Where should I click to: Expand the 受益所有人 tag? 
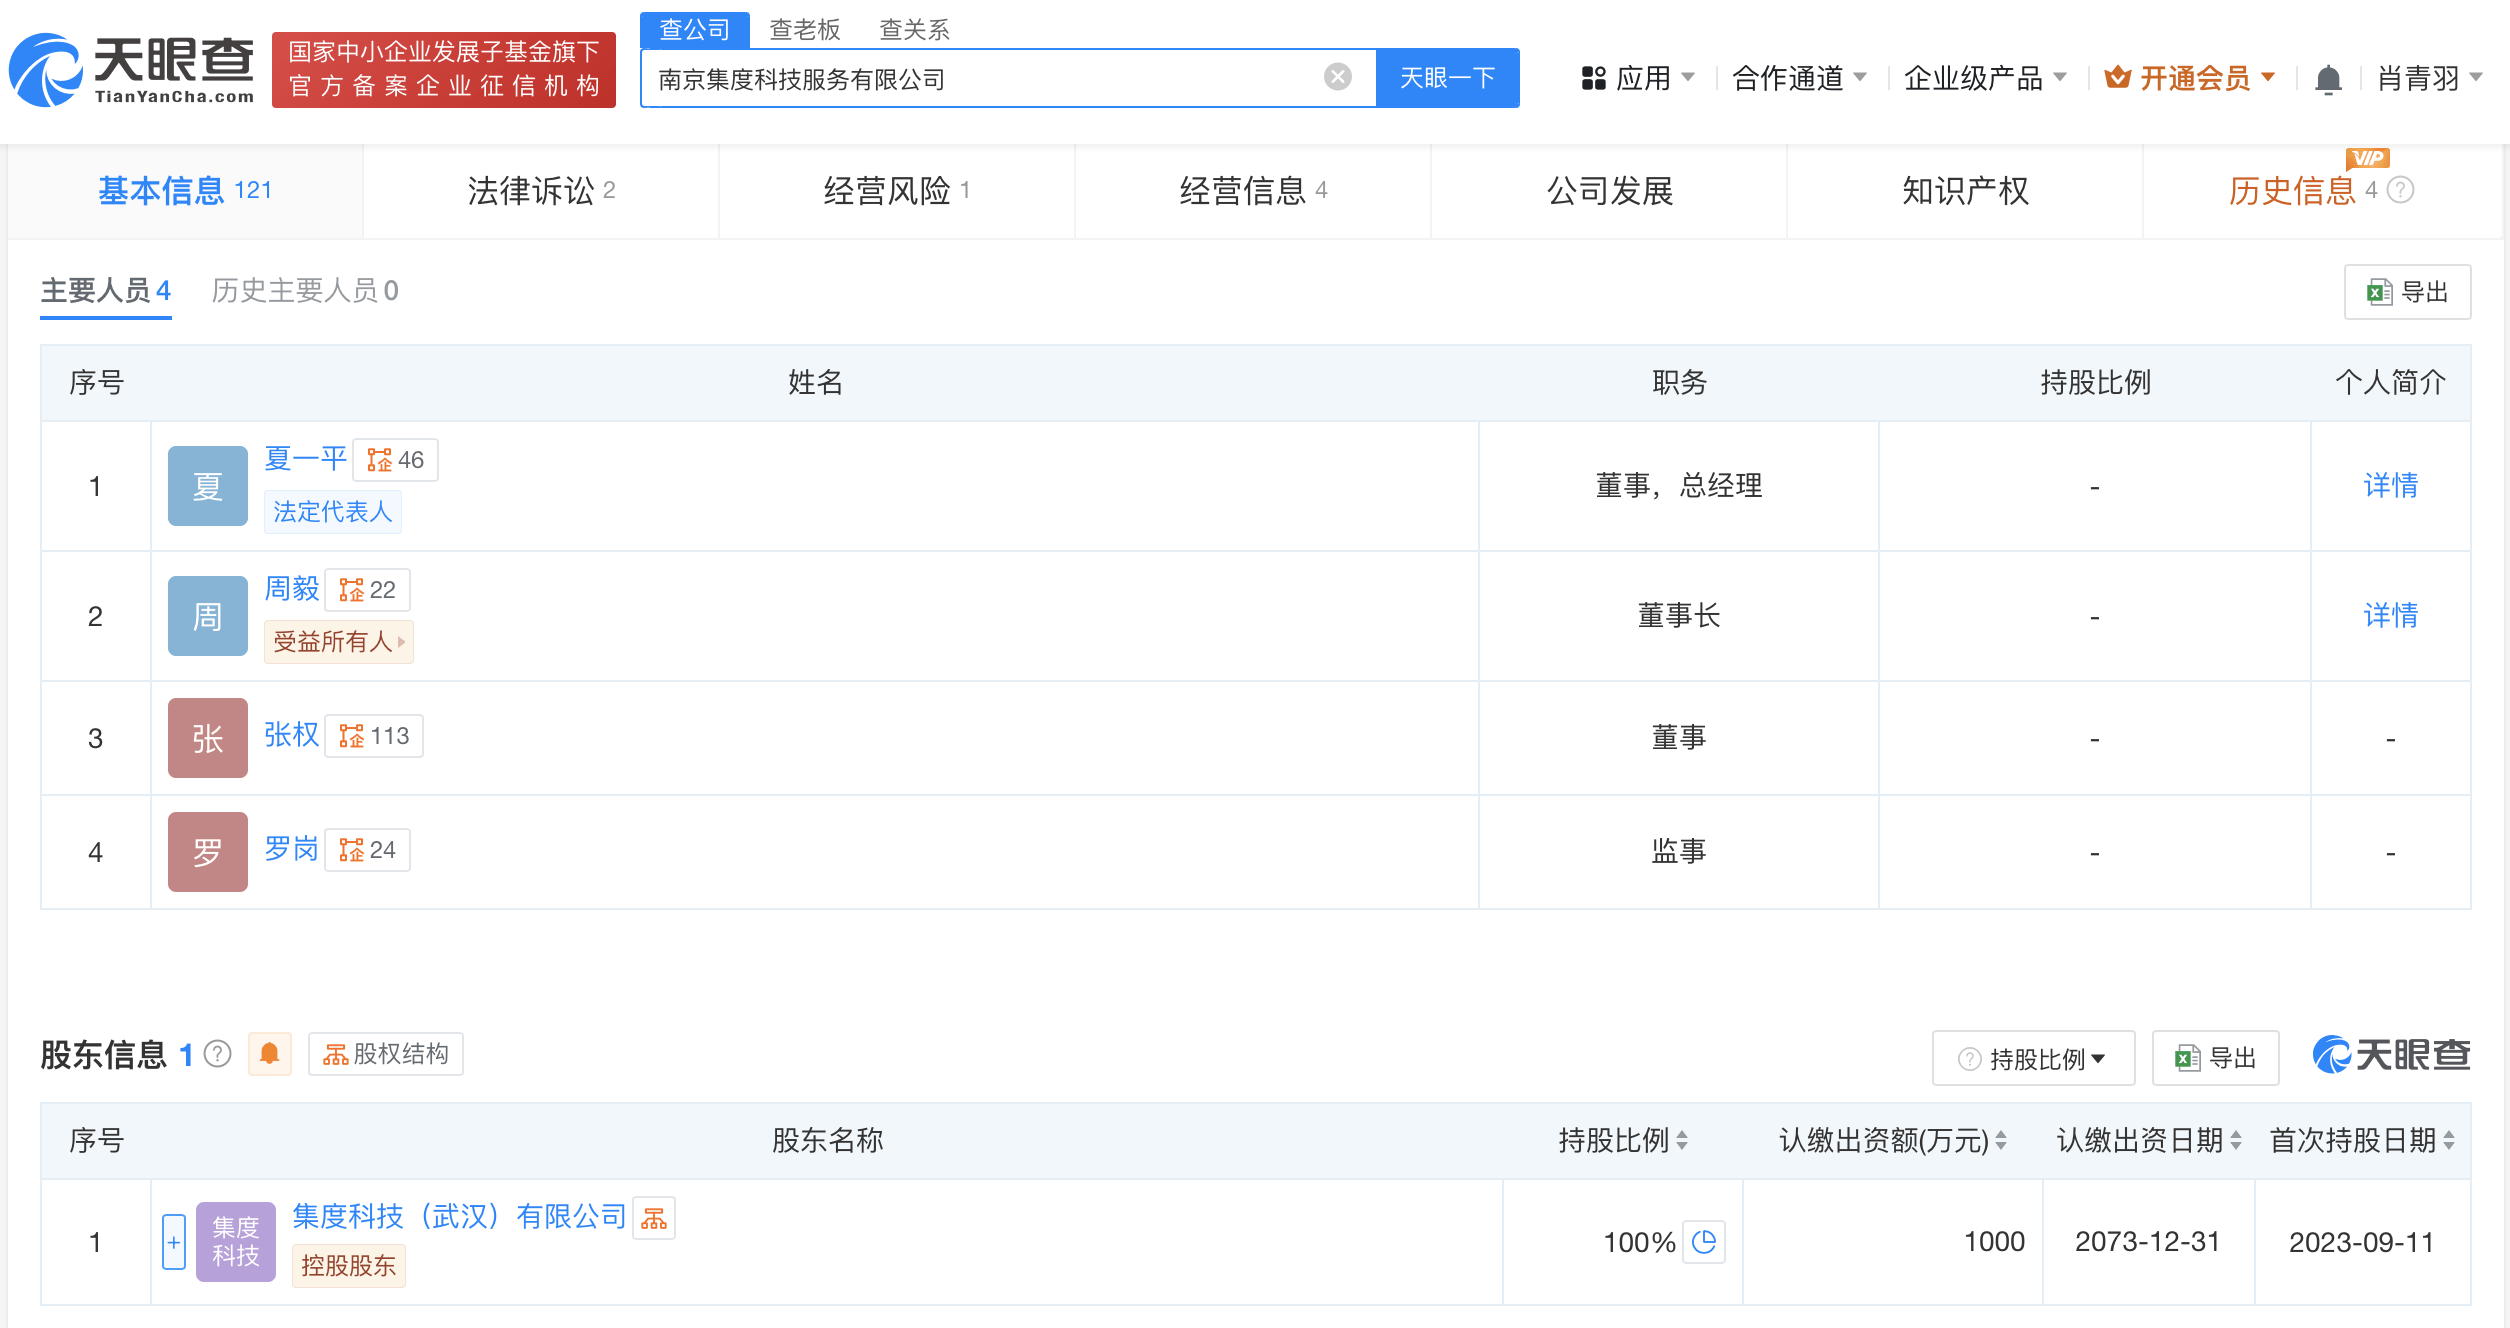pyautogui.click(x=338, y=642)
